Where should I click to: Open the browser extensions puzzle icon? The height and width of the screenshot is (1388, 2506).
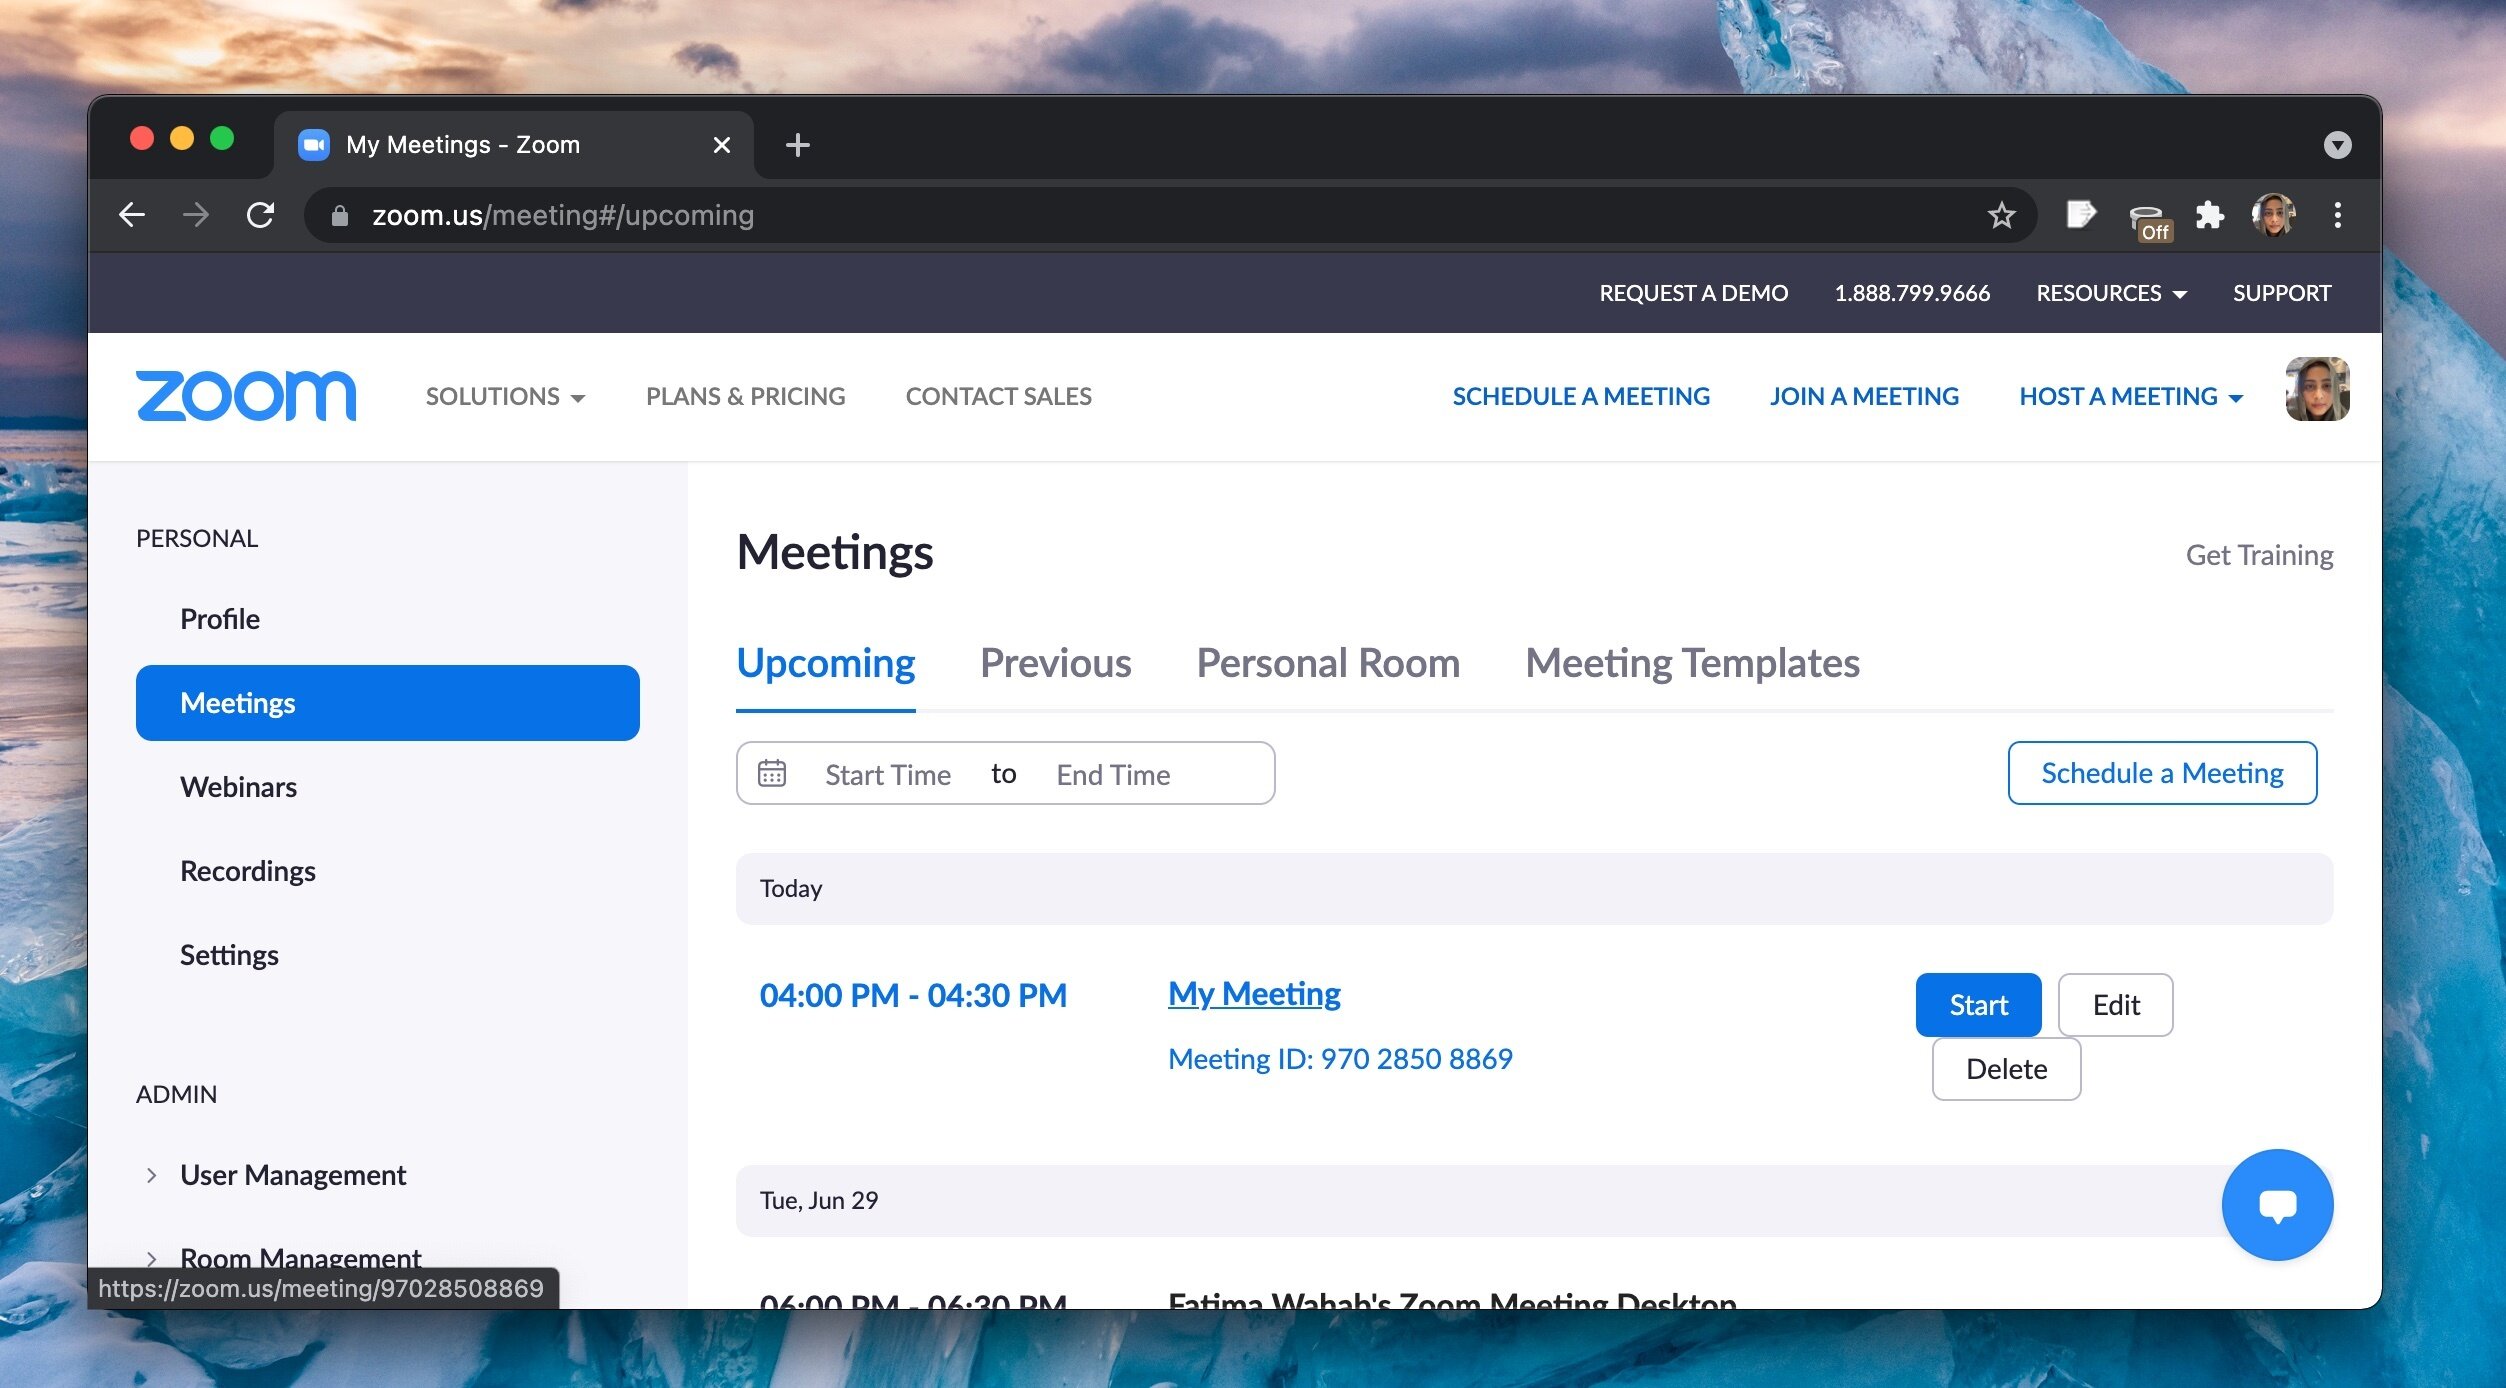[x=2210, y=214]
